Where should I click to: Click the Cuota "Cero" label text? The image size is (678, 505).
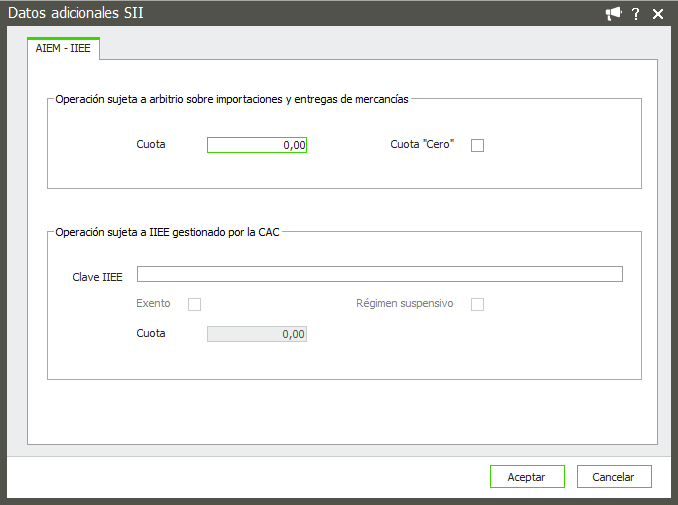point(422,144)
